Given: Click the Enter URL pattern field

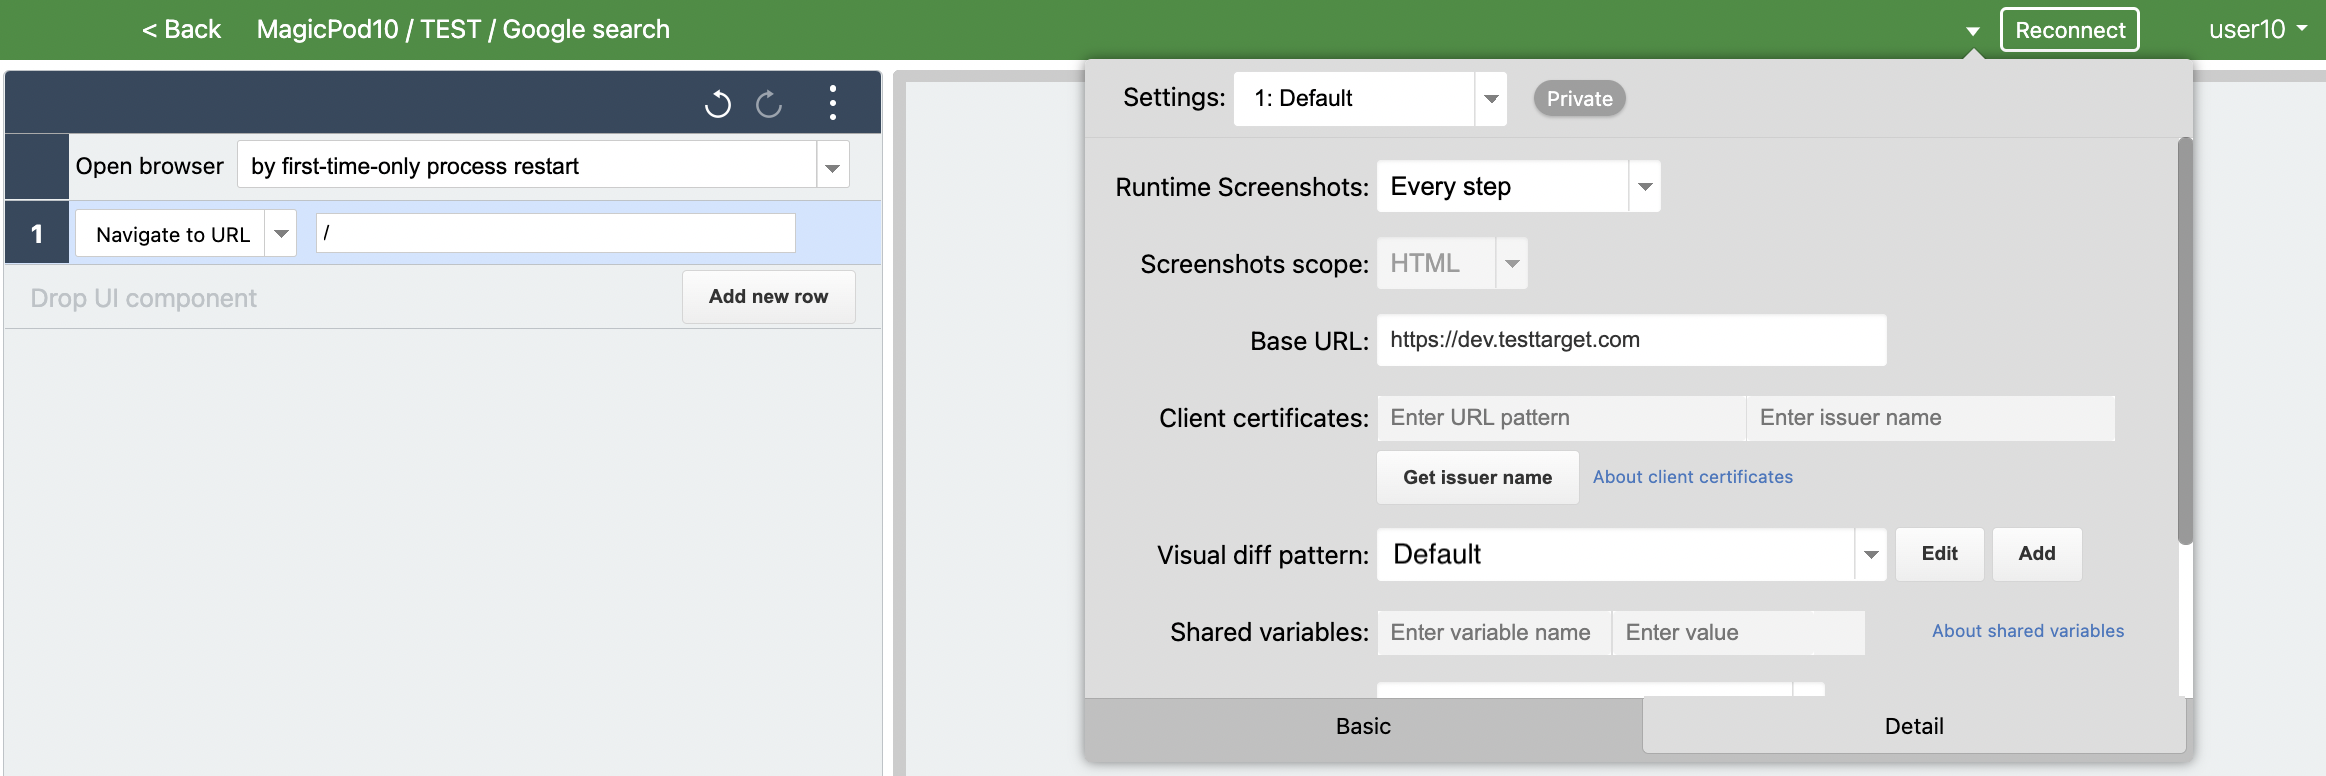Looking at the screenshot, I should pos(1561,418).
